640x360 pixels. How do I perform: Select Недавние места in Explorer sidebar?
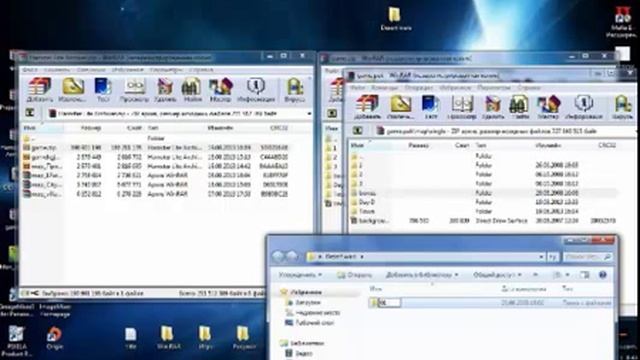[318, 313]
